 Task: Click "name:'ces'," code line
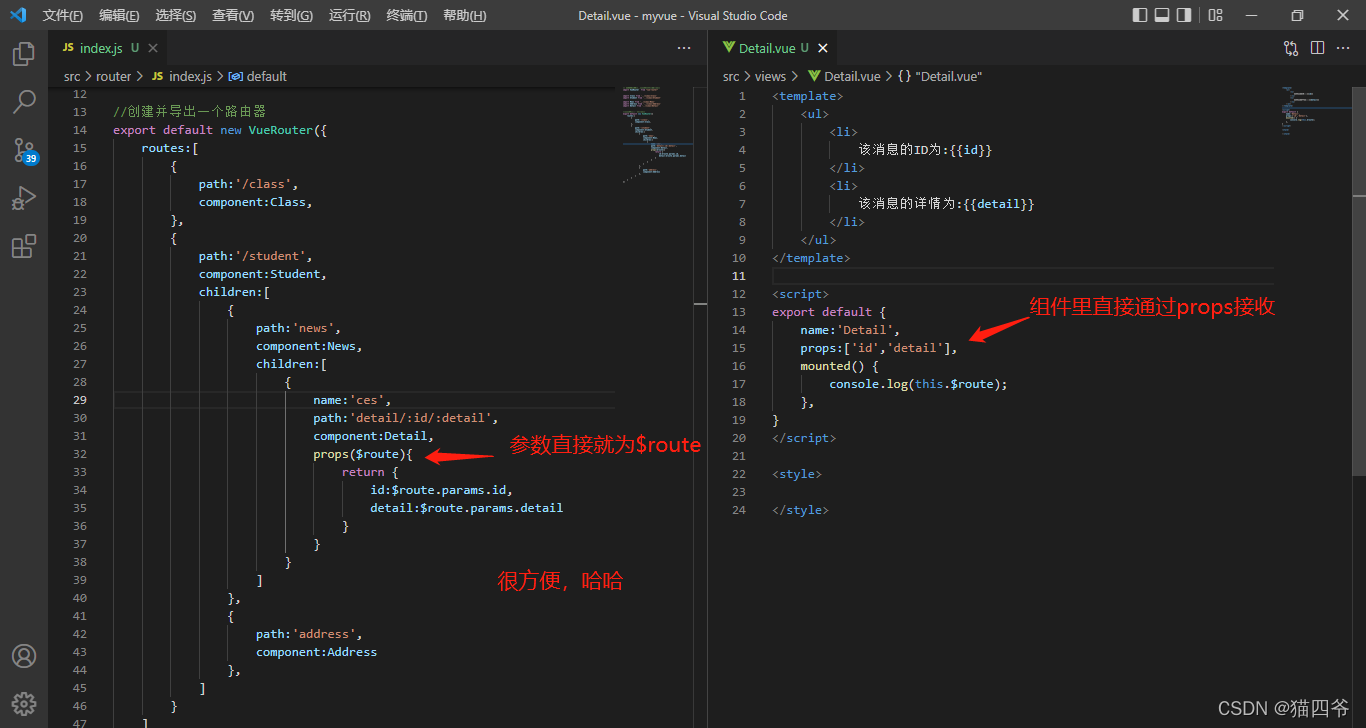click(x=352, y=400)
